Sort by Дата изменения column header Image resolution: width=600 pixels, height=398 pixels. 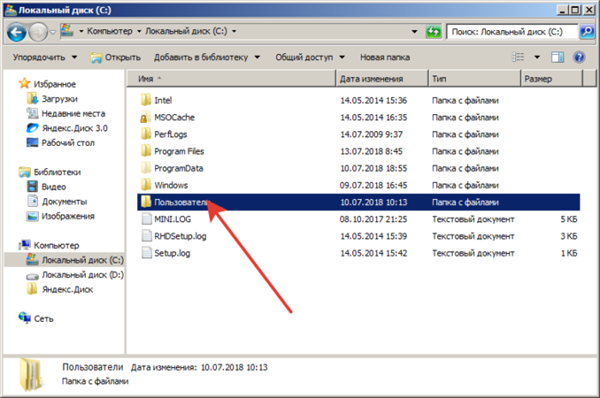(x=382, y=78)
